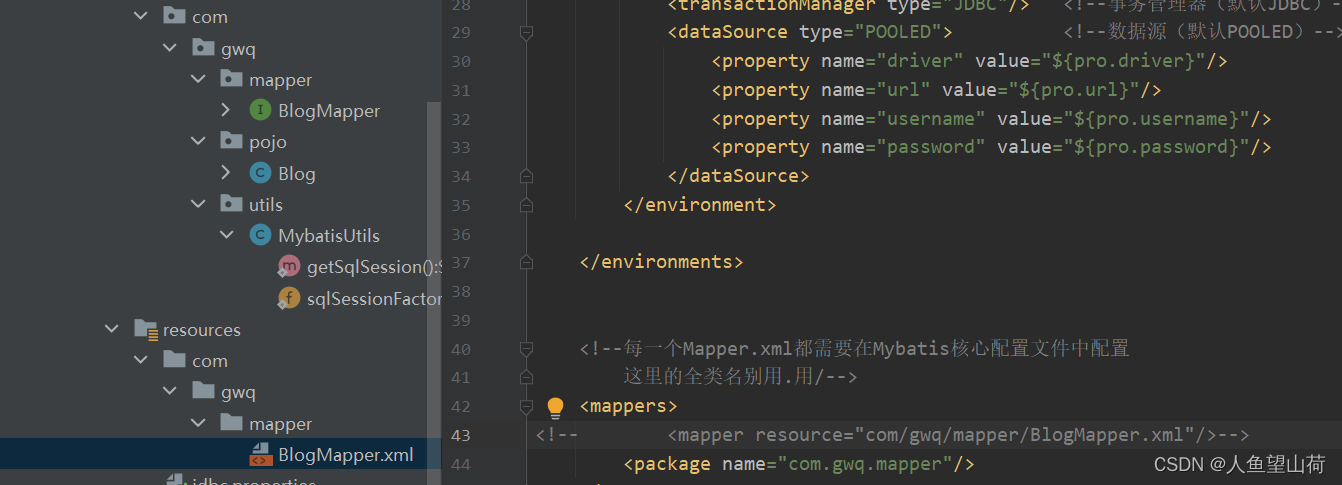Select the BlogMapper interface label

pyautogui.click(x=329, y=111)
